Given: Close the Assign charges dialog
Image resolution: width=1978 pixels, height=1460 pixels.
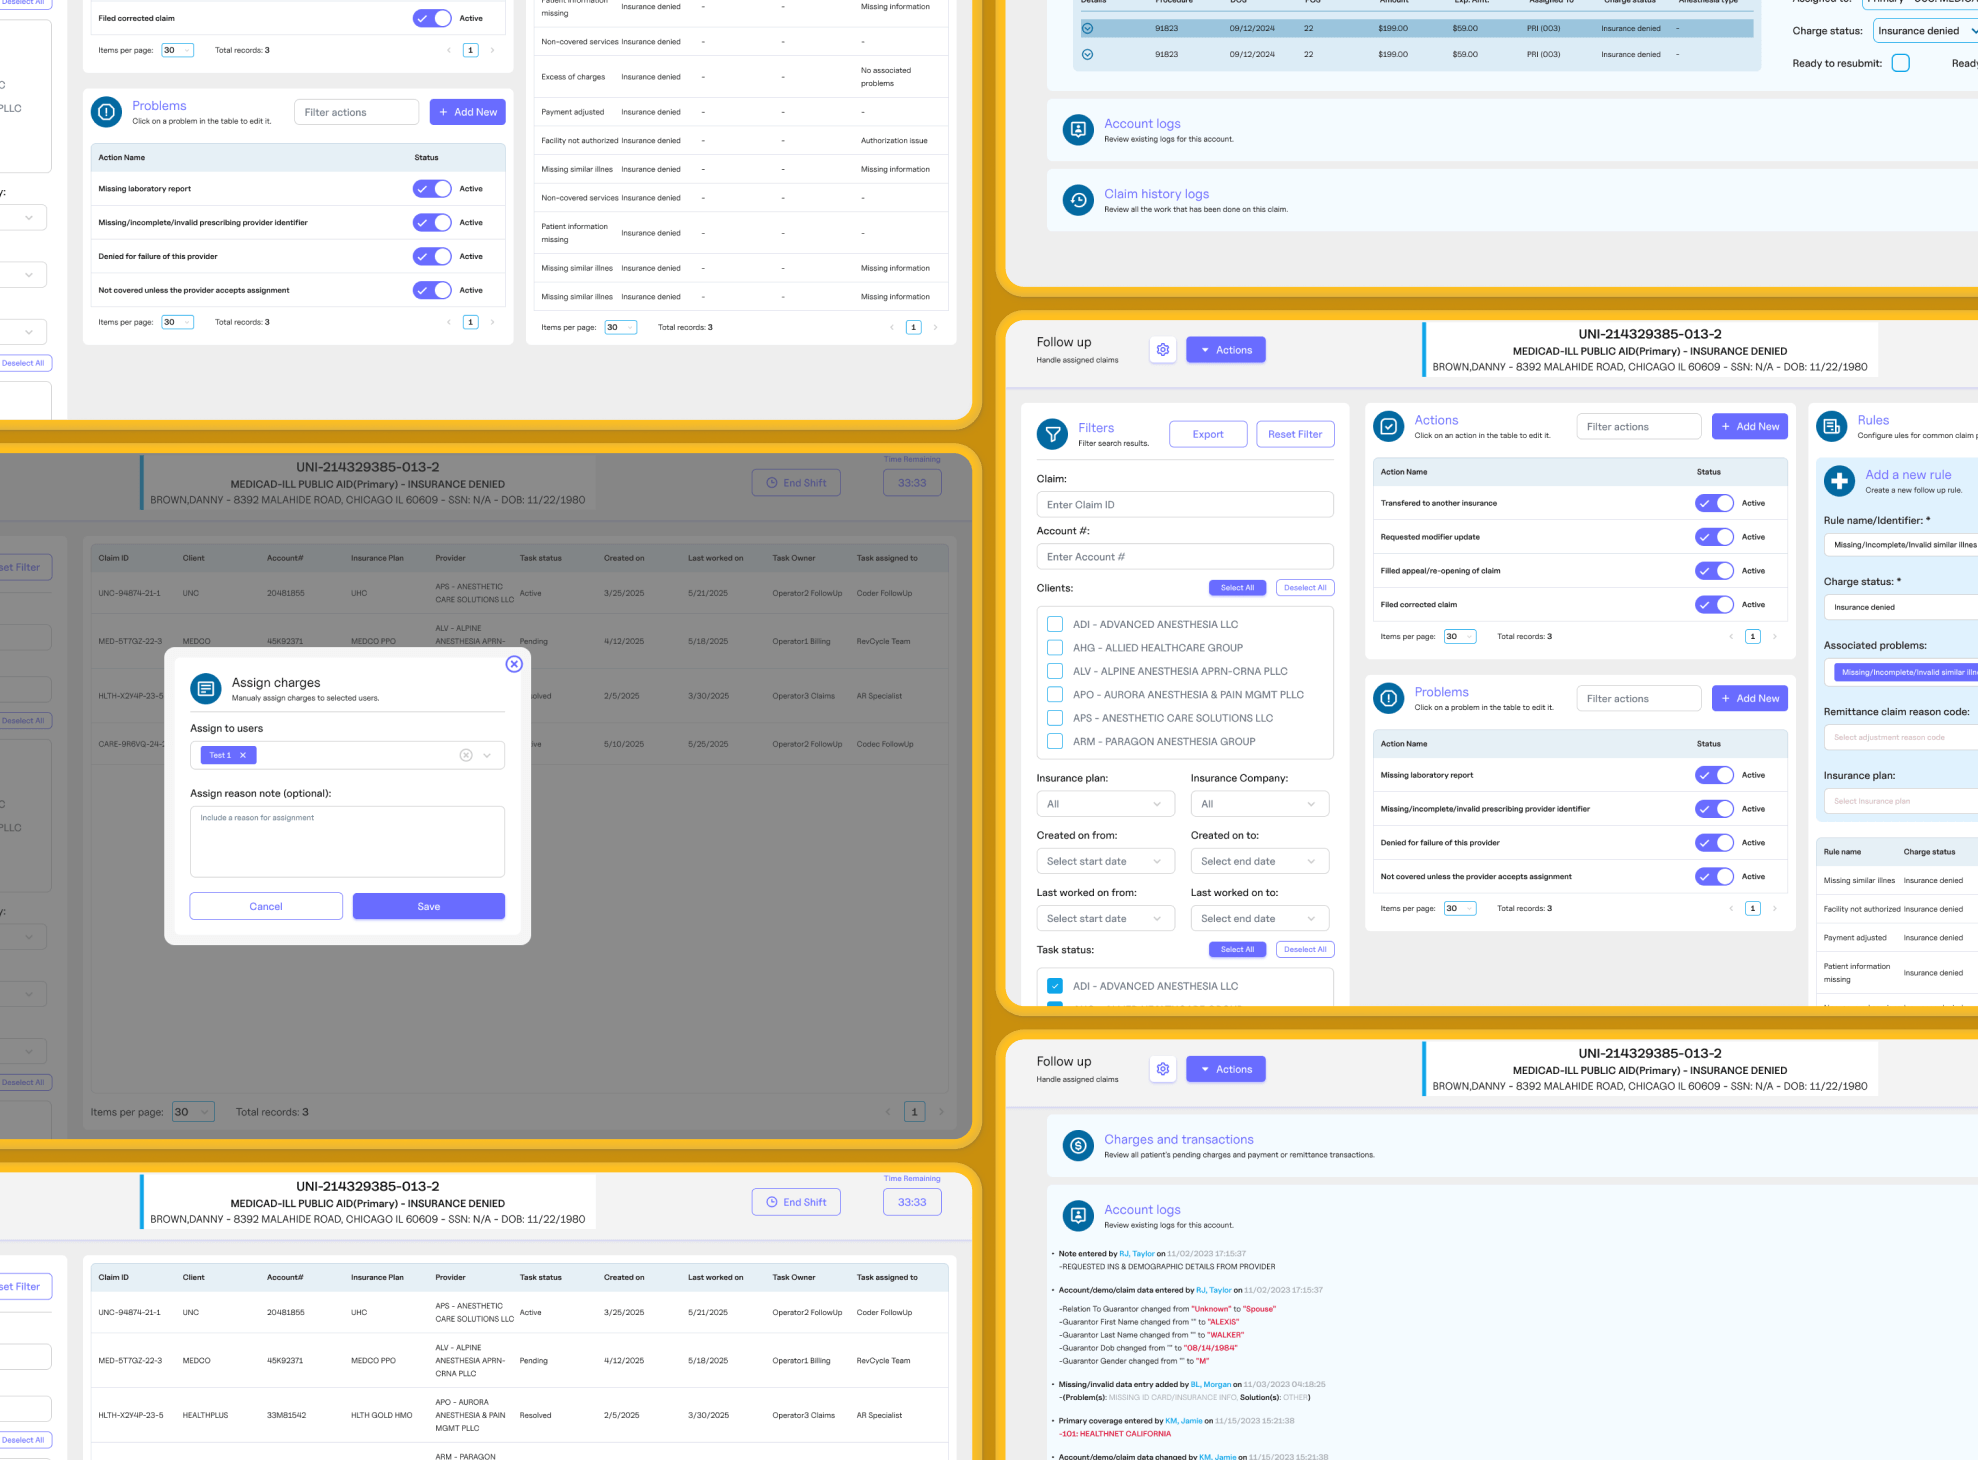Looking at the screenshot, I should pos(514,664).
